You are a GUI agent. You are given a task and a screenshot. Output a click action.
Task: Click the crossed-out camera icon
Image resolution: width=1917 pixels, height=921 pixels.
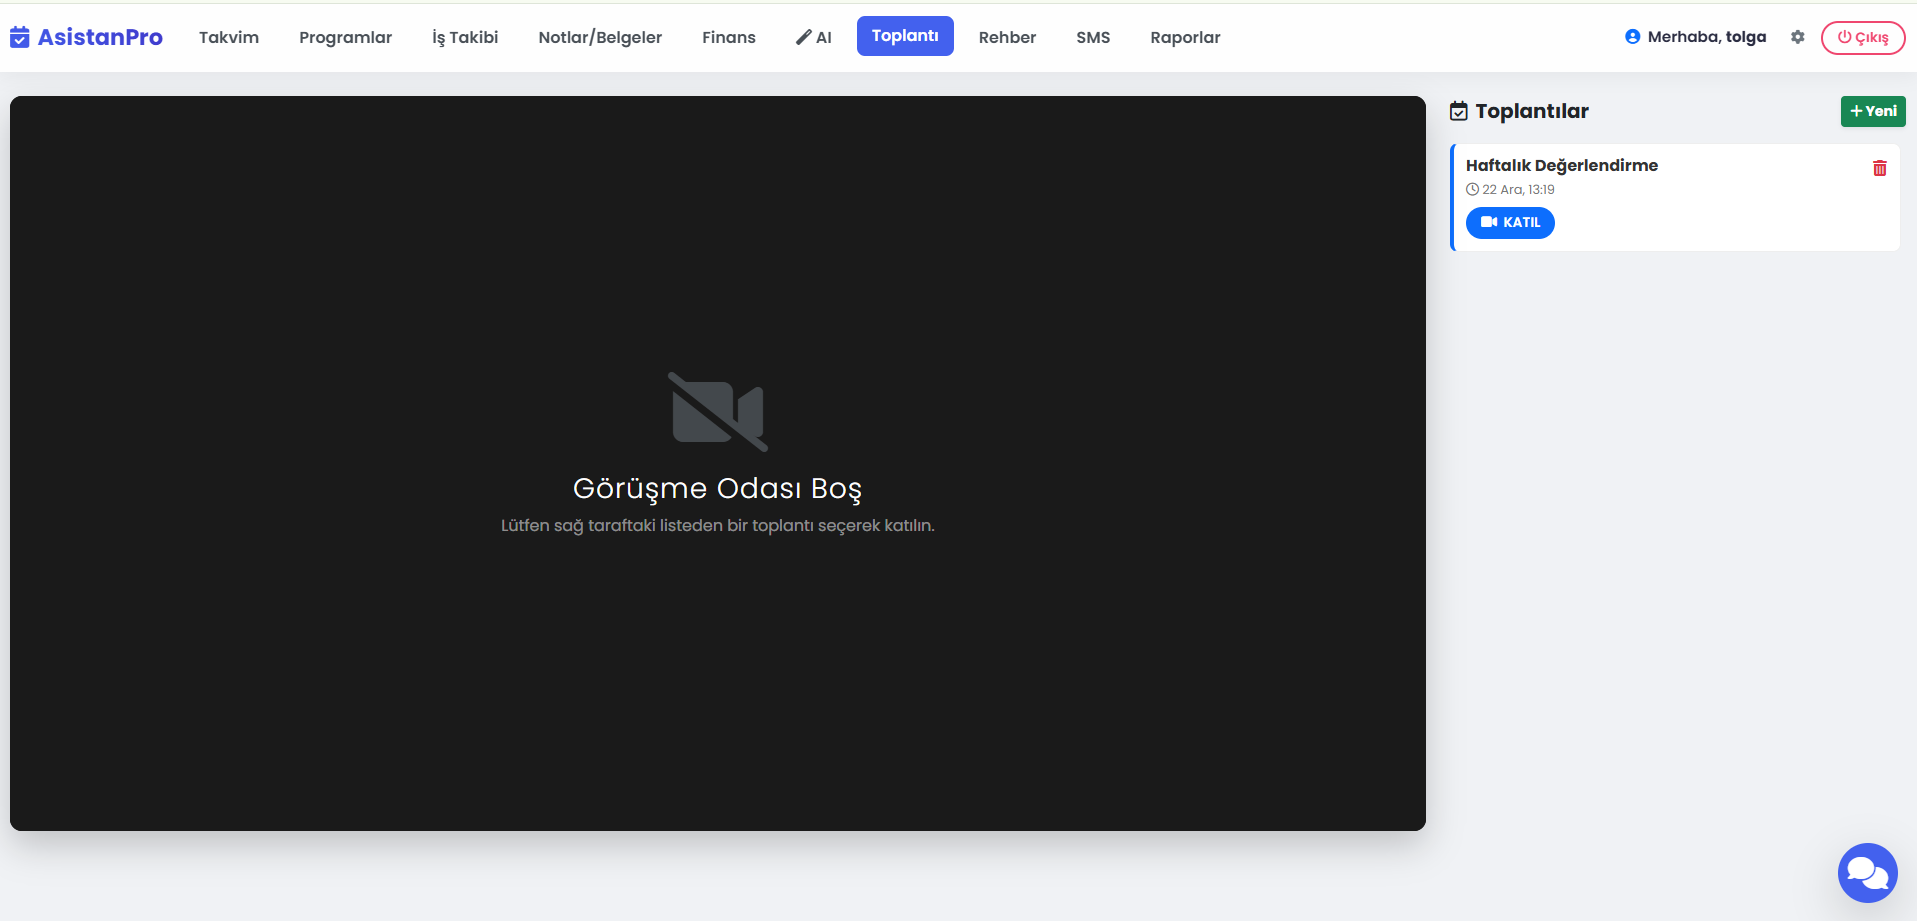pos(717,412)
